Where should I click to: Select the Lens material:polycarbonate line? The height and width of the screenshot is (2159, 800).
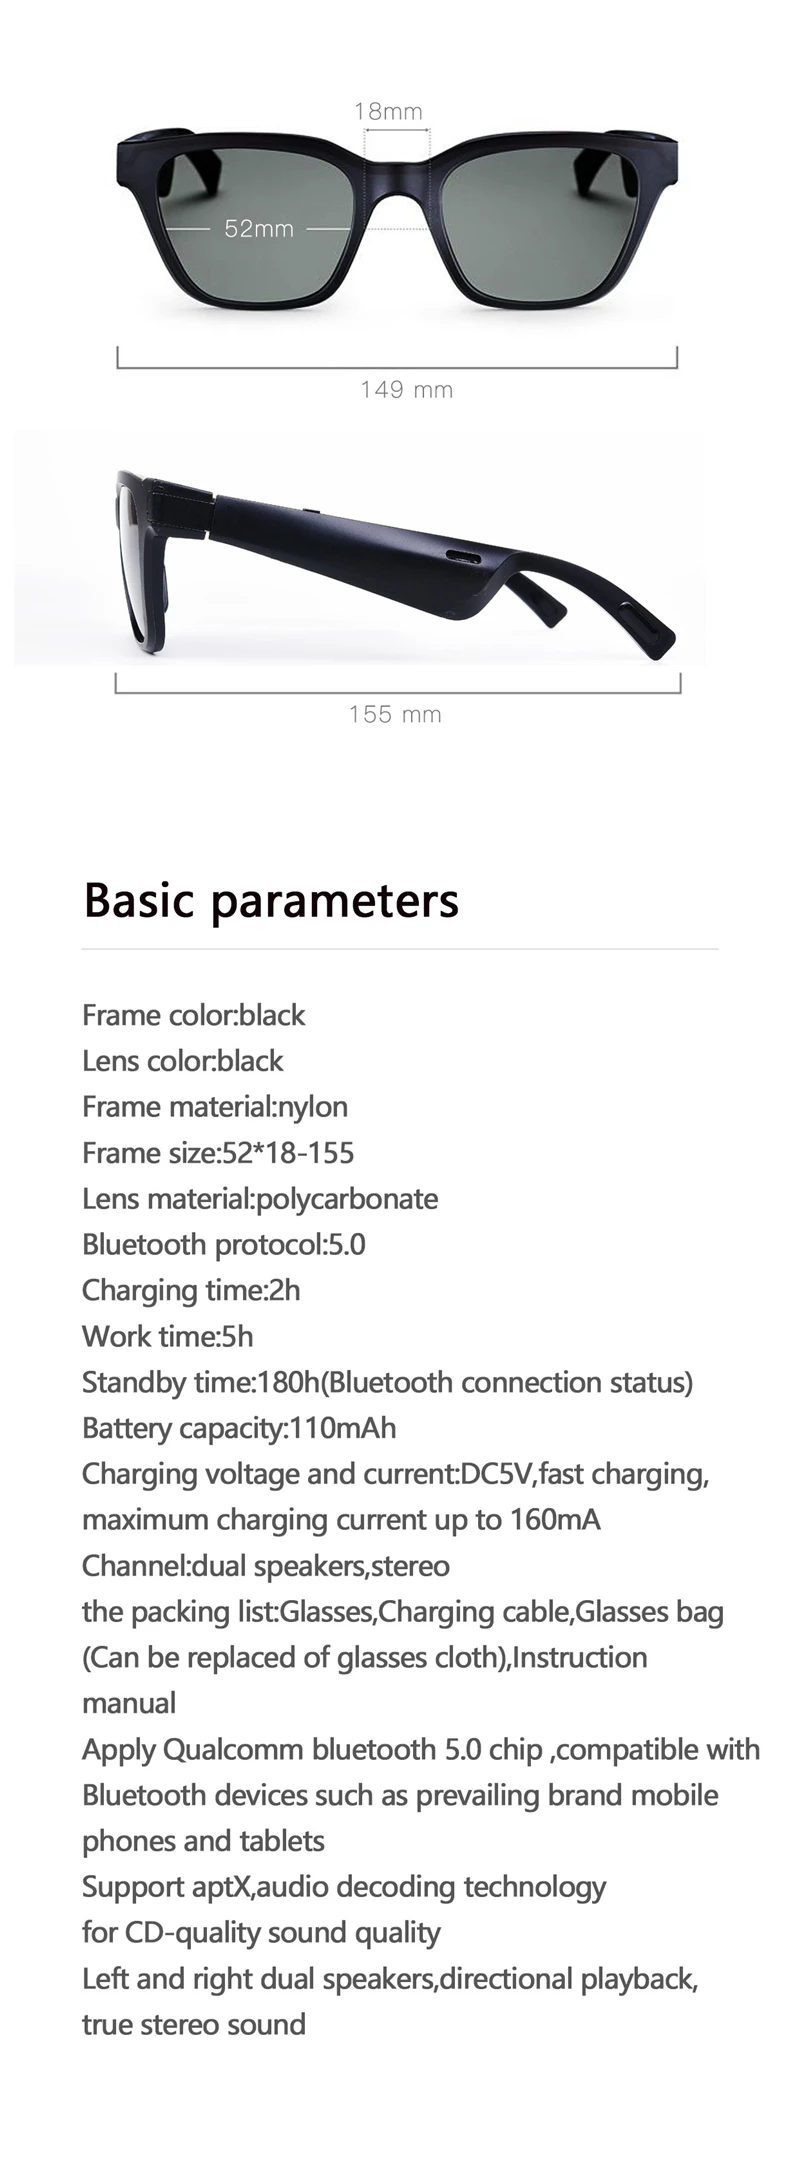pyautogui.click(x=260, y=1199)
